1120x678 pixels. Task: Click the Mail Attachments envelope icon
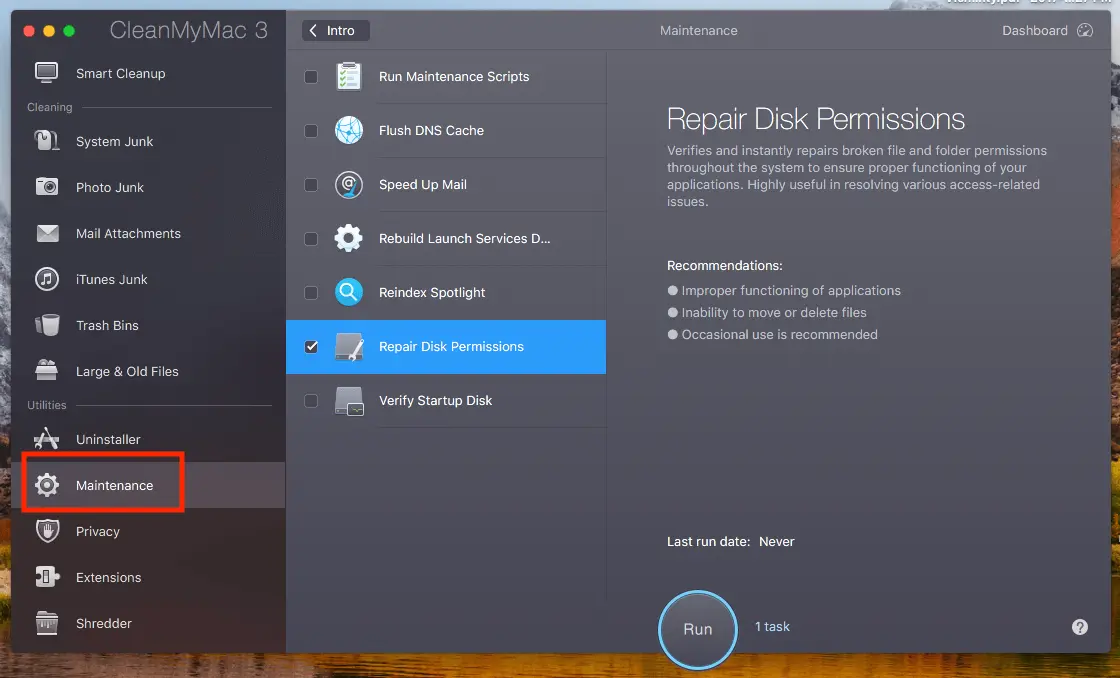pos(47,233)
